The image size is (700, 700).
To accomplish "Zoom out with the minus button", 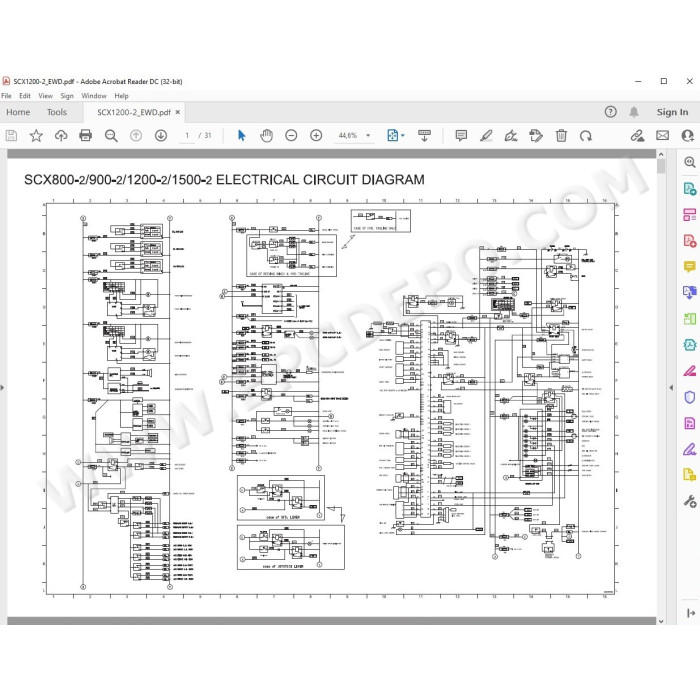I will point(291,135).
